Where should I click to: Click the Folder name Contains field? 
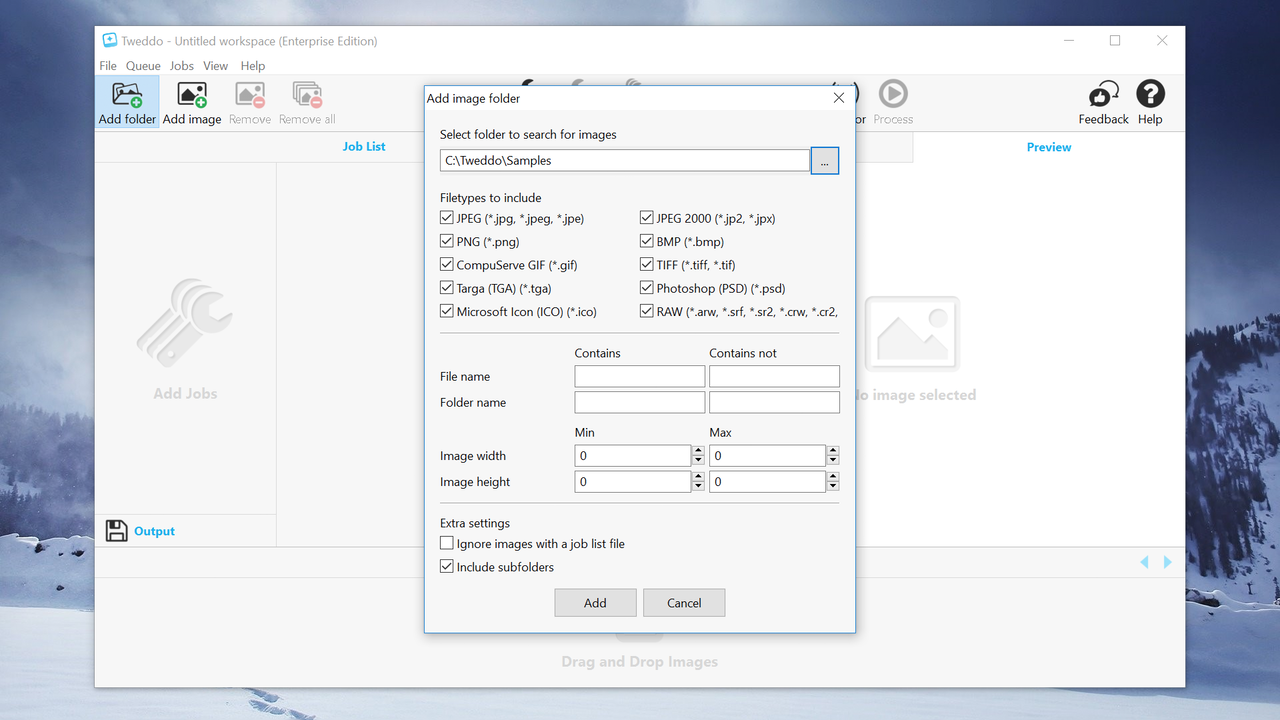(640, 402)
